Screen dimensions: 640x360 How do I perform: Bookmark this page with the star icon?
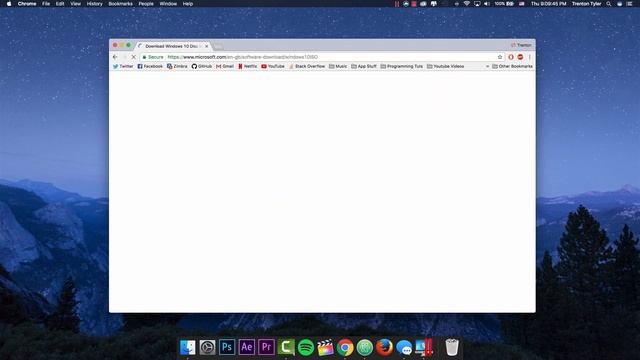500,57
